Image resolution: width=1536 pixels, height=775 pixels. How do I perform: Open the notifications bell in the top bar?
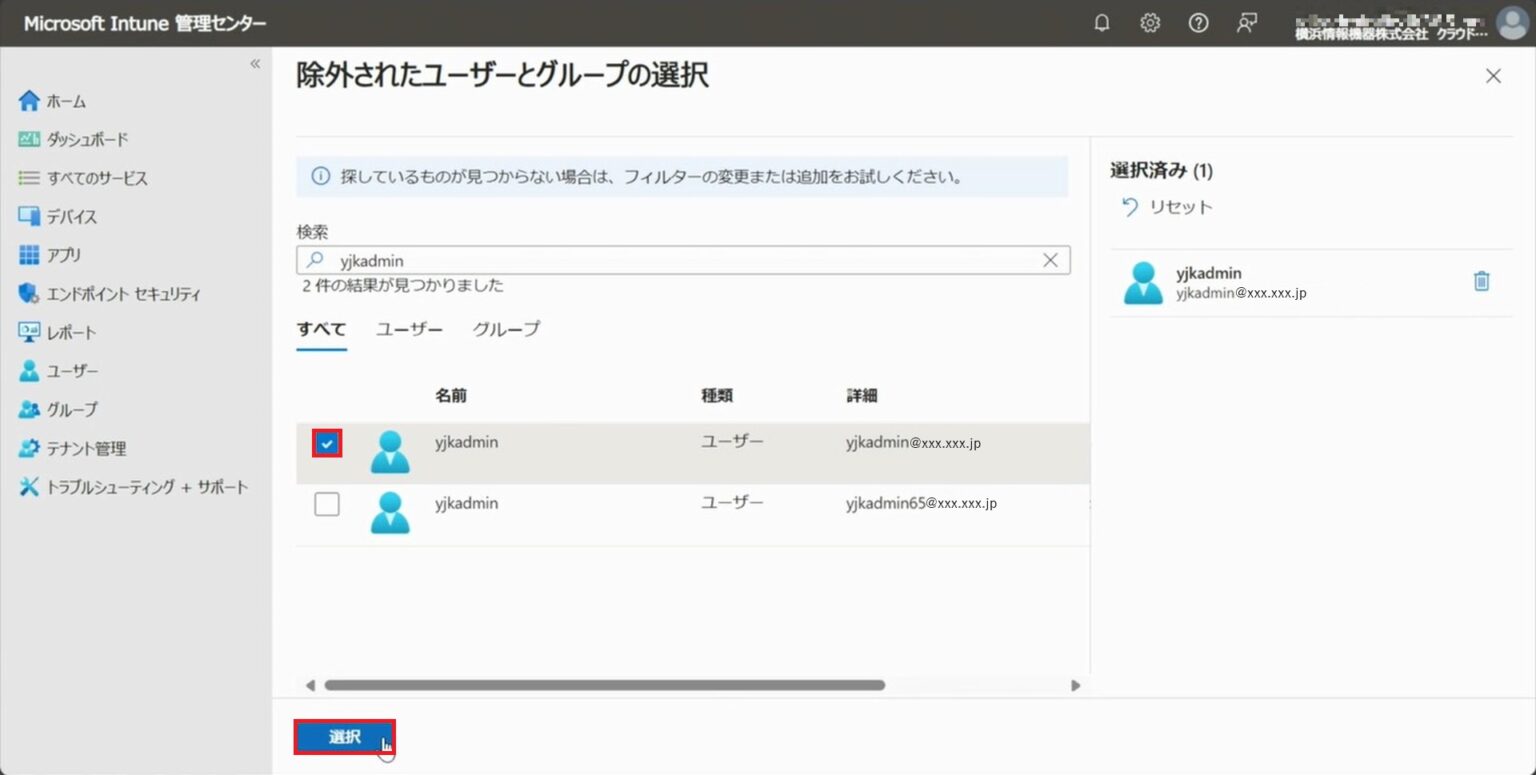coord(1101,23)
